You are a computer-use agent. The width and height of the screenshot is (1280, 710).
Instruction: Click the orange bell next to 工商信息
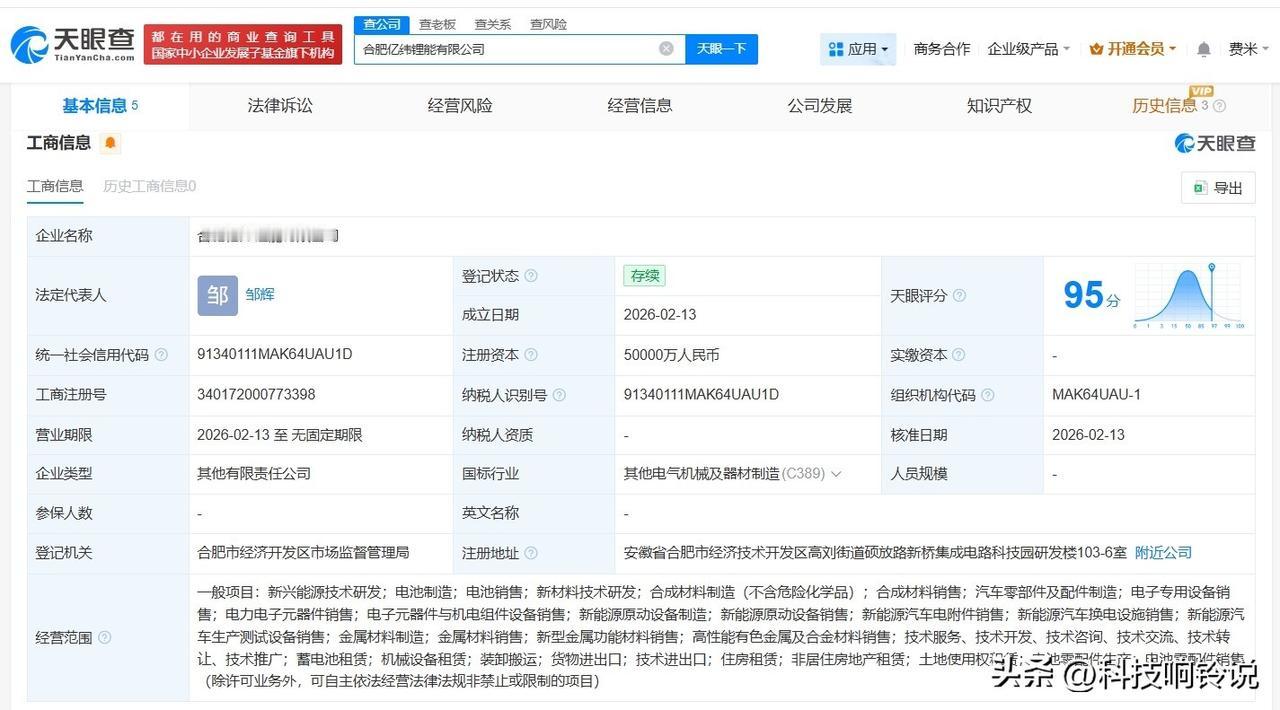109,142
